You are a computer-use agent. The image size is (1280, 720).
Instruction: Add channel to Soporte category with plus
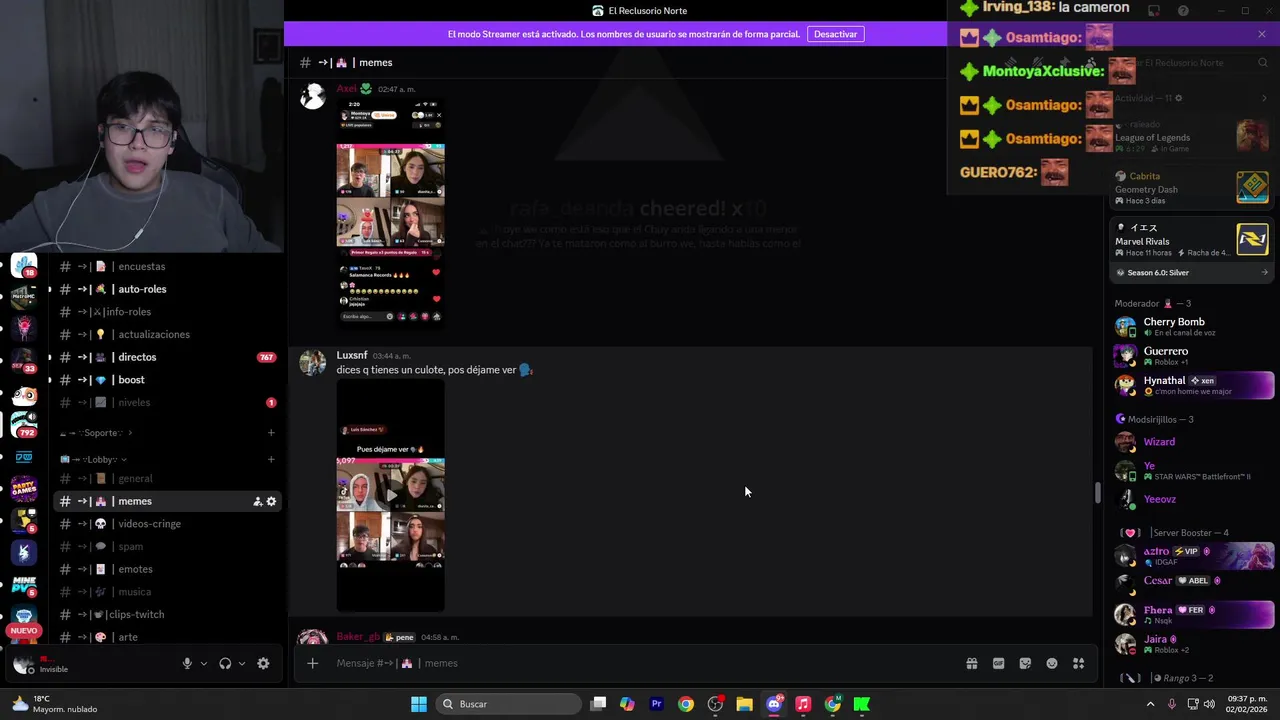[271, 433]
